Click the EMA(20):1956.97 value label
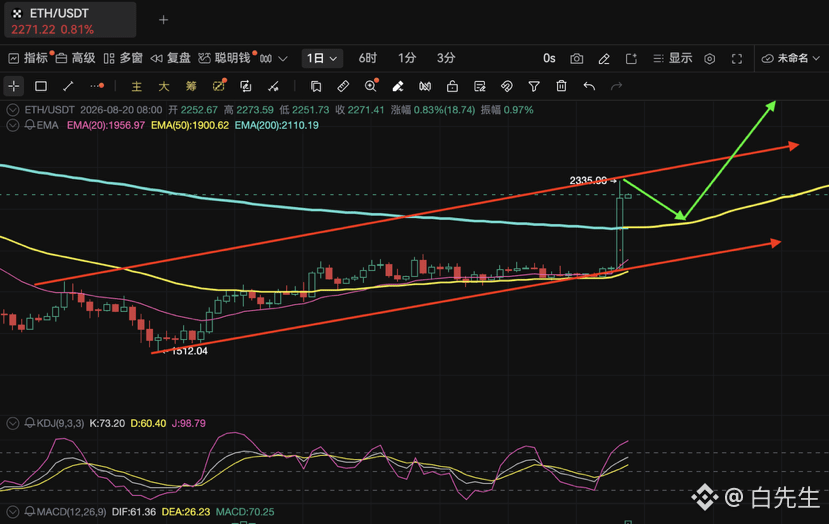The width and height of the screenshot is (829, 524). (106, 125)
